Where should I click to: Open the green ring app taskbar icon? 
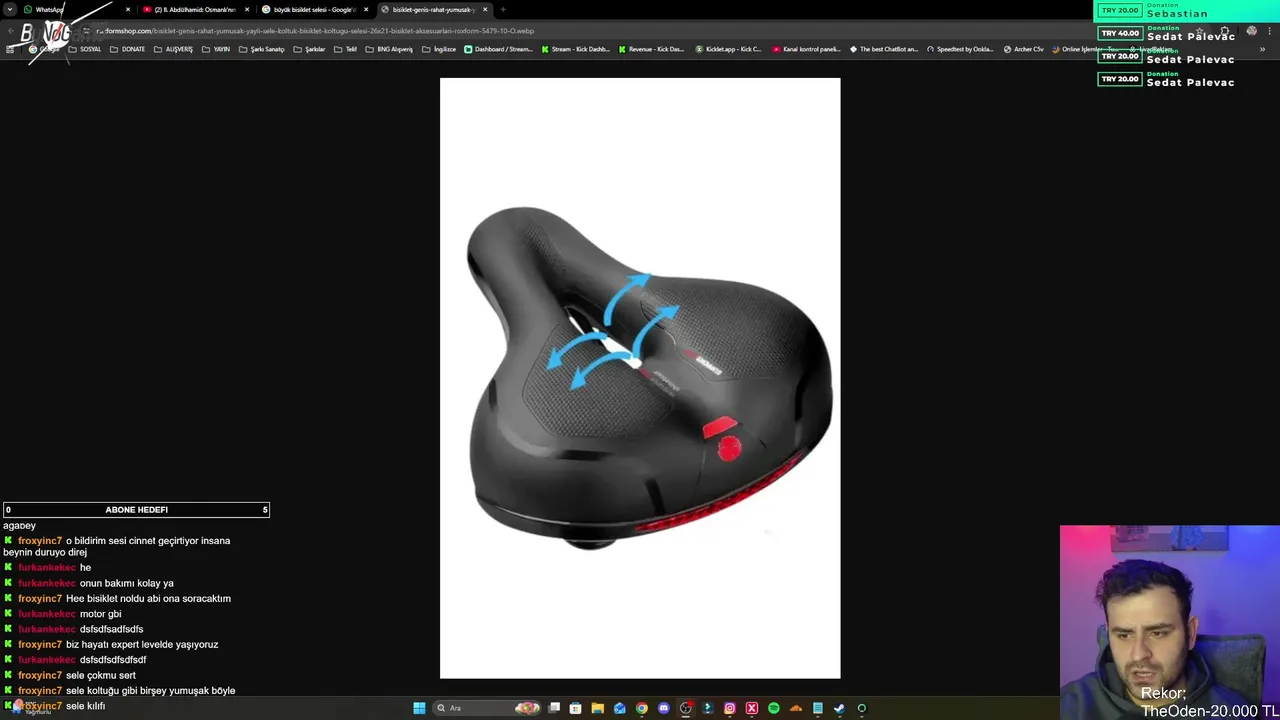[861, 708]
